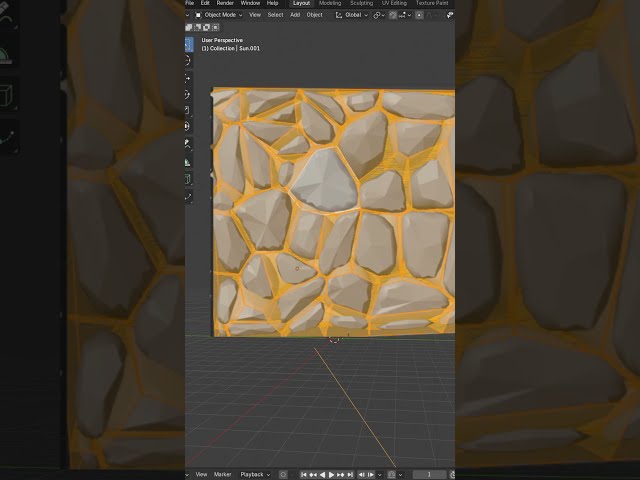Open the editor type dropdown in viewport header
640x480 pixels.
[187, 15]
